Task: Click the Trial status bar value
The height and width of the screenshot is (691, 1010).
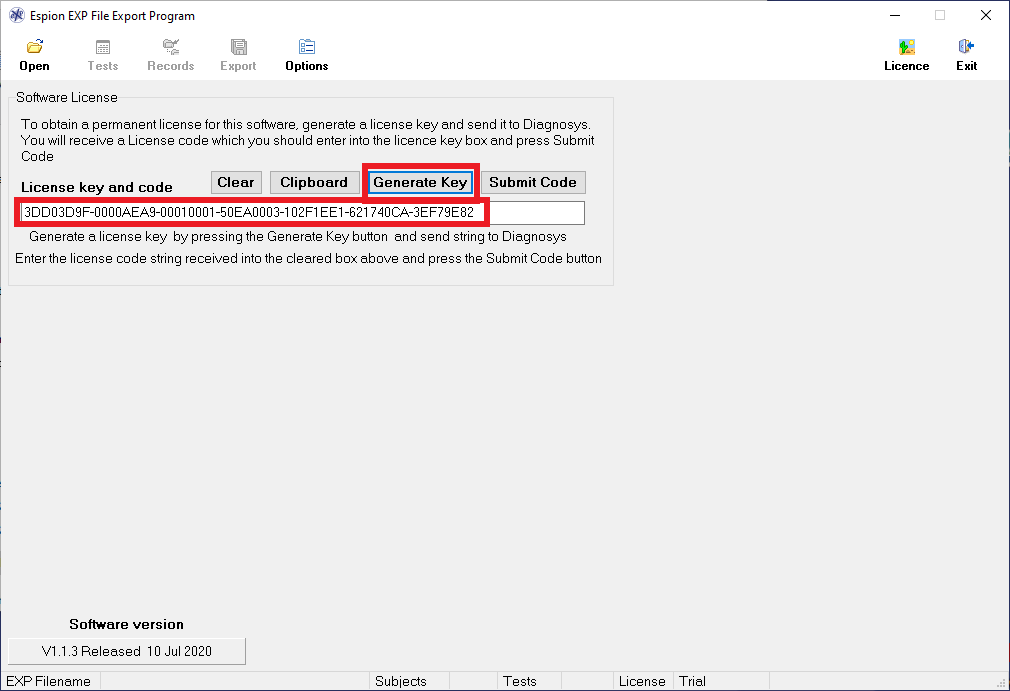Action: coord(692,681)
